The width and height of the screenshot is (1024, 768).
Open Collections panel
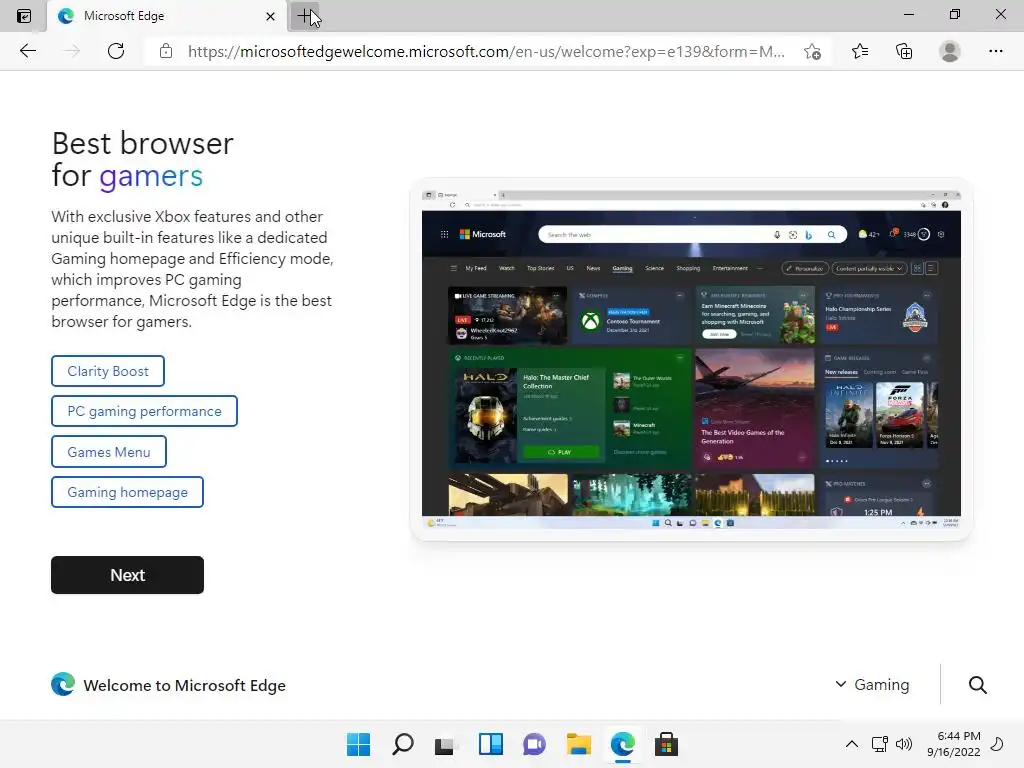904,51
